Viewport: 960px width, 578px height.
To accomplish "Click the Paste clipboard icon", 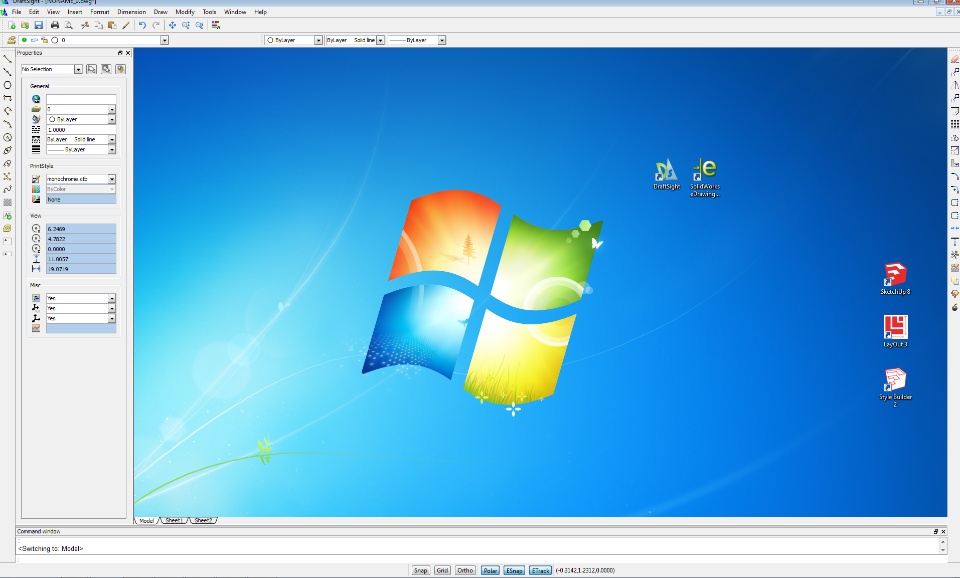I will click(112, 25).
